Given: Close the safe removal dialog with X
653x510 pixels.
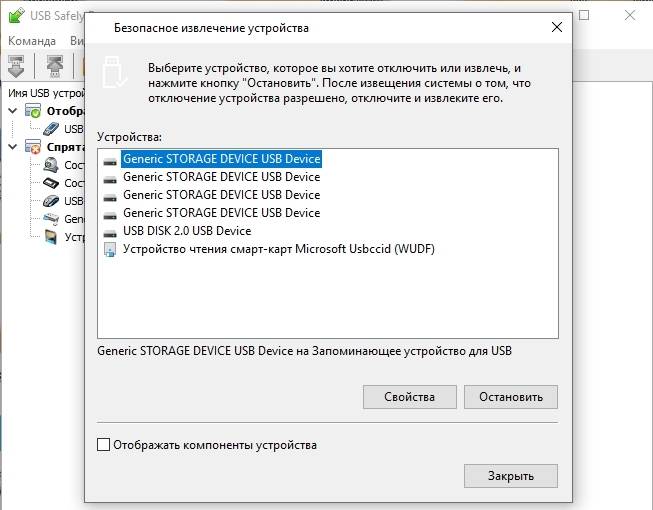Looking at the screenshot, I should pyautogui.click(x=557, y=27).
